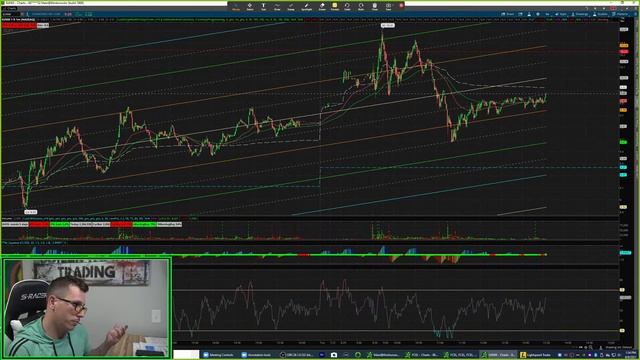Redo the last annotation

[361, 6]
